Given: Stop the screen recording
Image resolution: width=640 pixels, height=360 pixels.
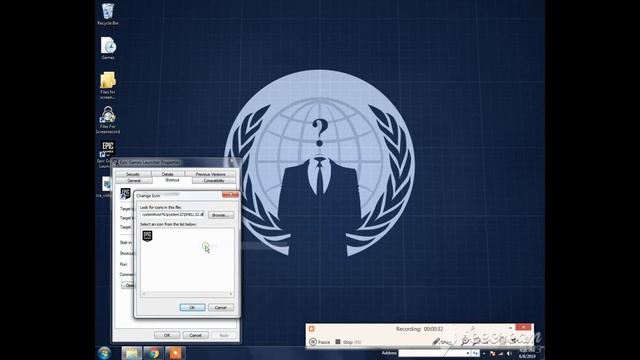Looking at the screenshot, I should 348,342.
